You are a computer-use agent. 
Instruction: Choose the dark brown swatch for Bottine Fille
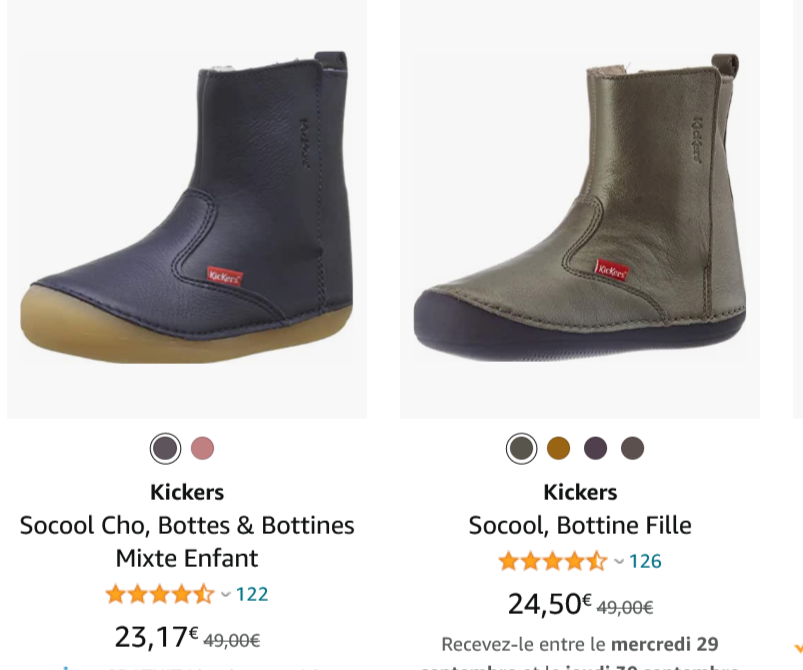click(632, 449)
